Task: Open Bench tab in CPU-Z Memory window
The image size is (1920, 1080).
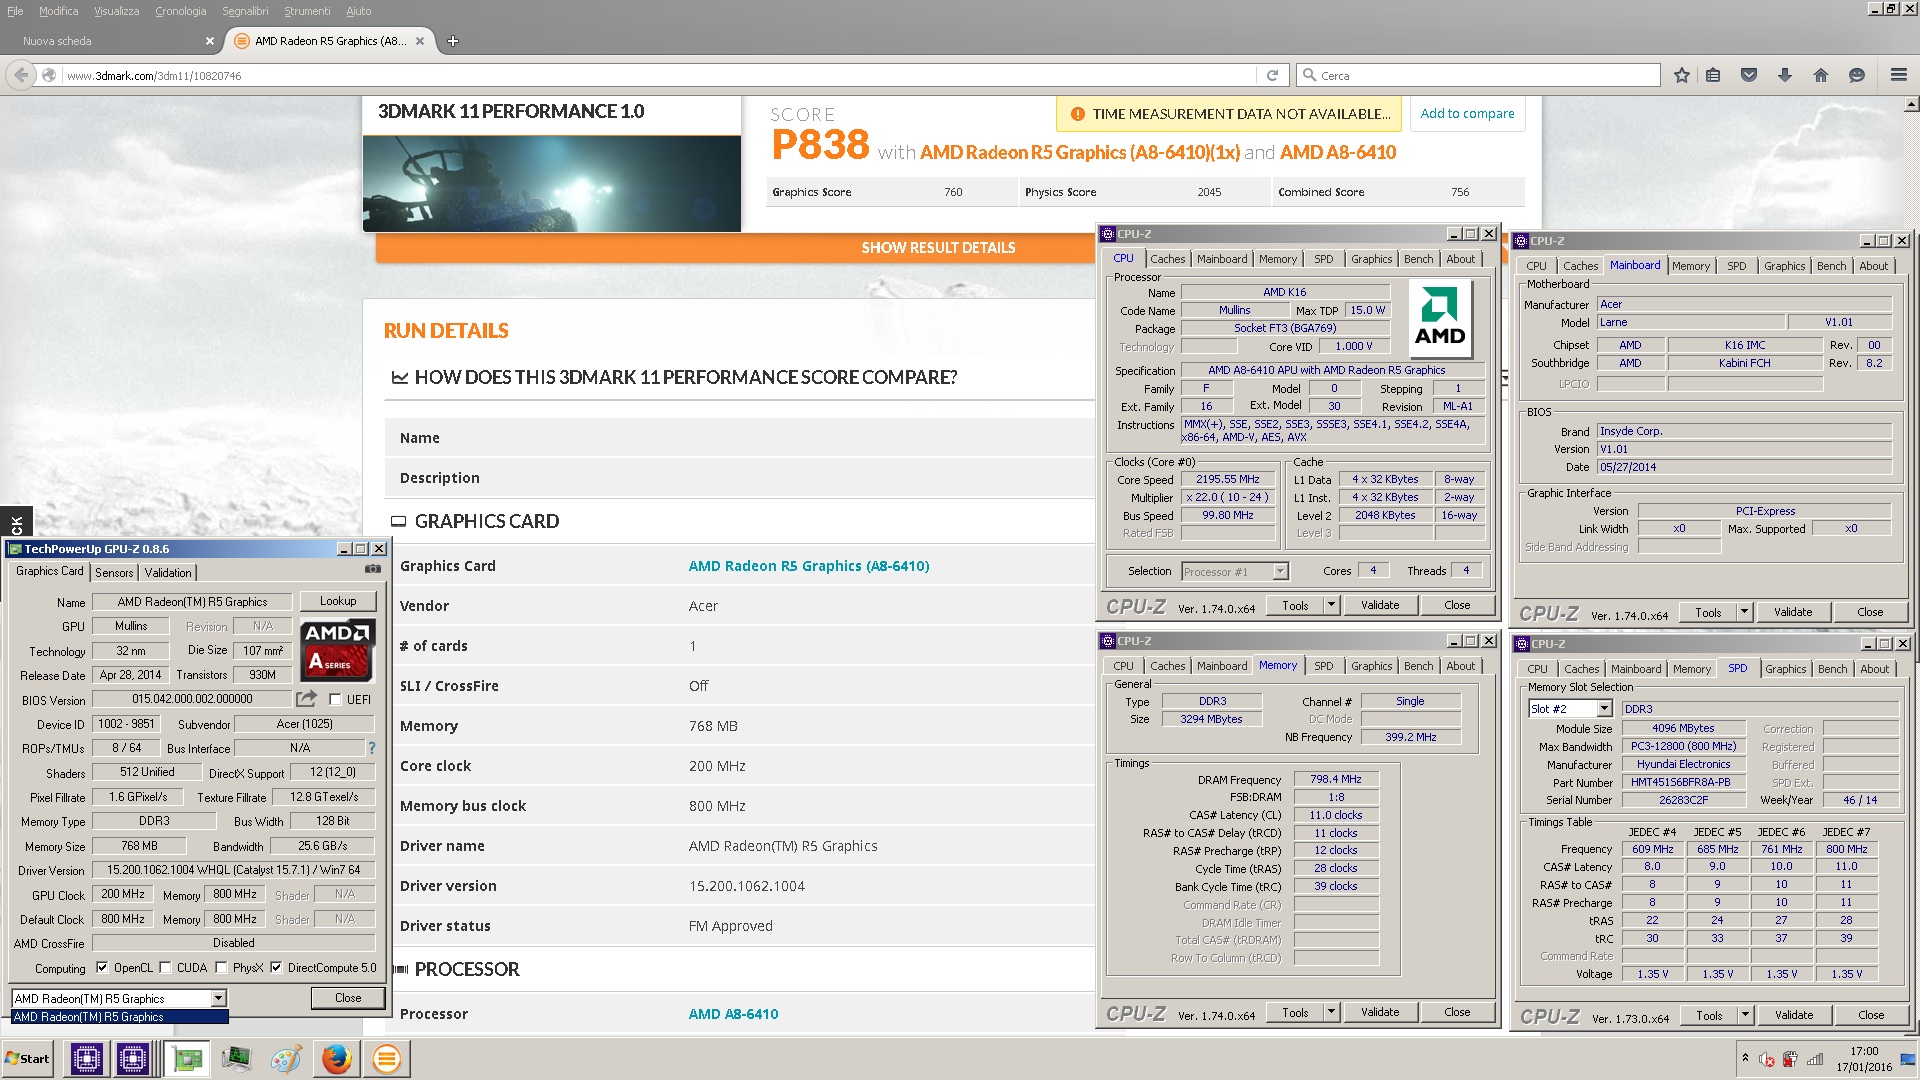Action: pos(1418,666)
